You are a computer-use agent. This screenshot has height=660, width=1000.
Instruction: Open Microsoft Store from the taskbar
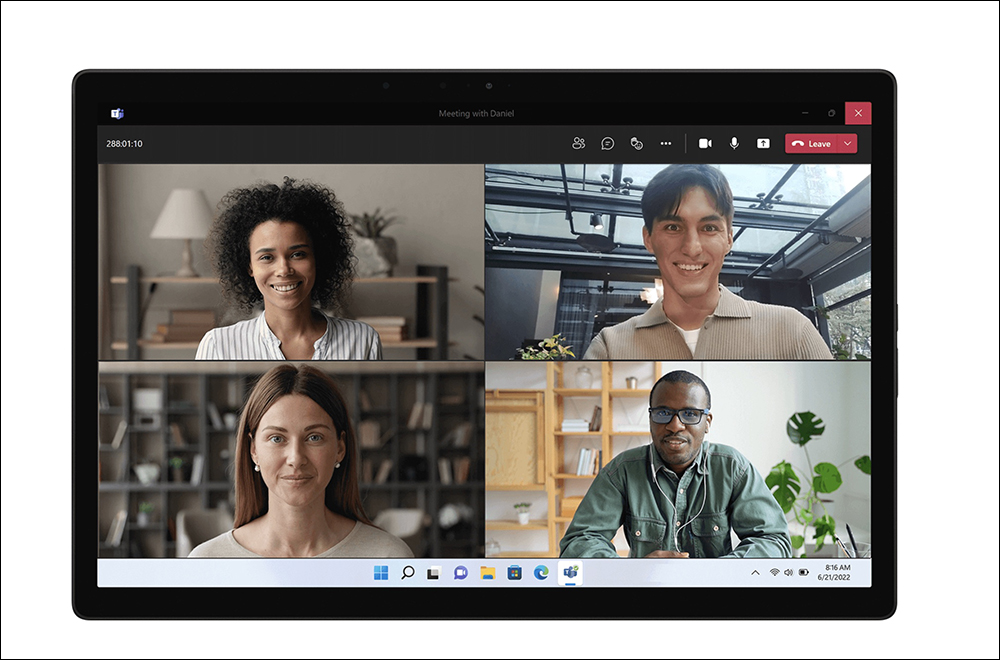click(514, 573)
